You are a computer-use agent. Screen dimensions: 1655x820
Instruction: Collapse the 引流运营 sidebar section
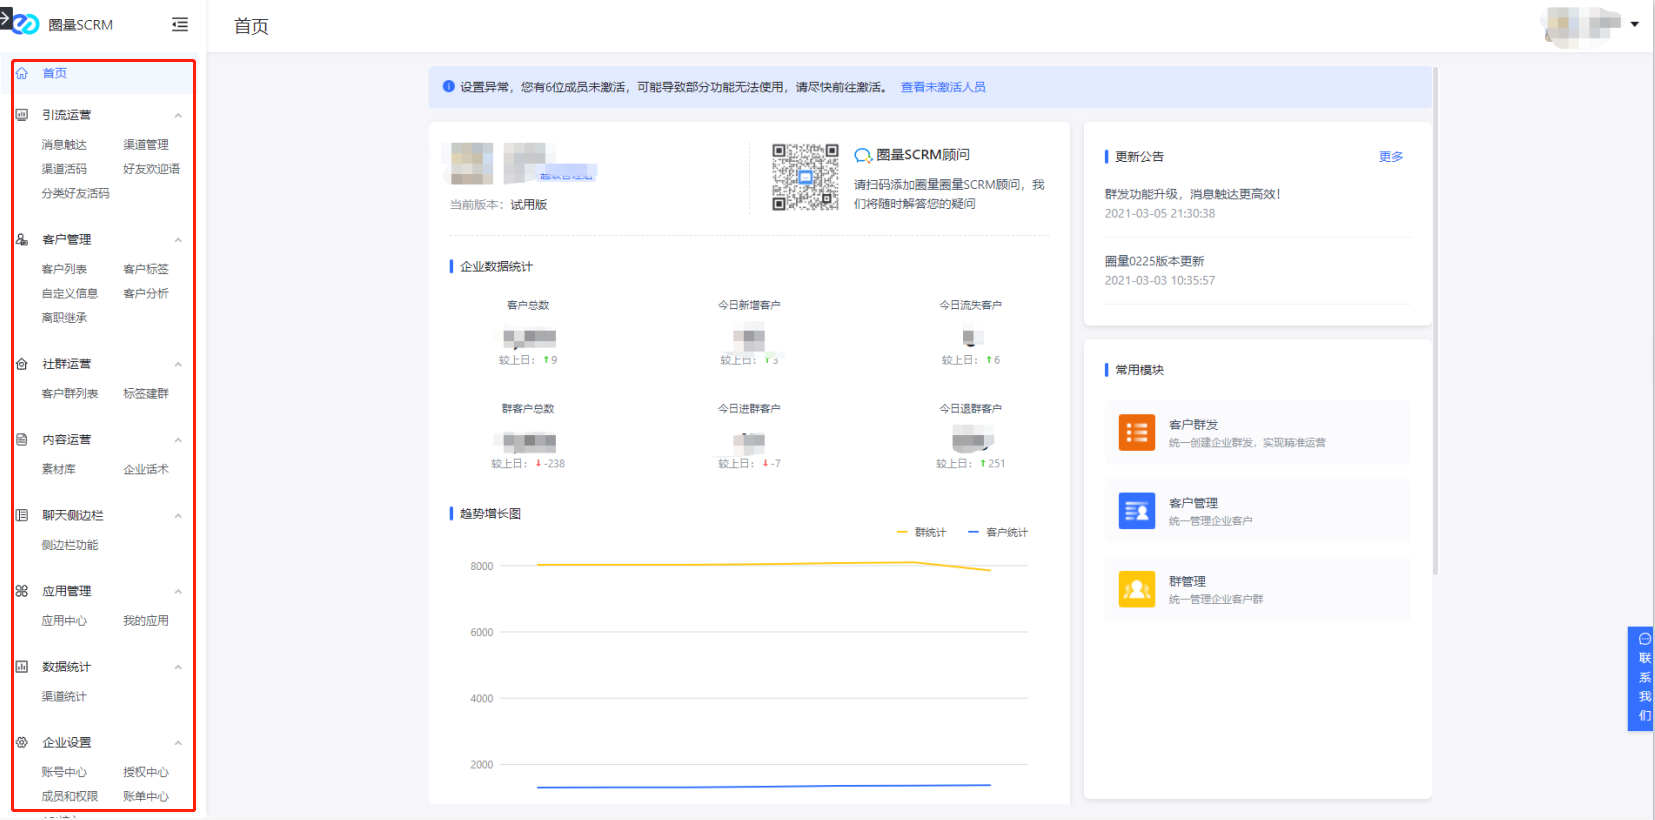(178, 115)
